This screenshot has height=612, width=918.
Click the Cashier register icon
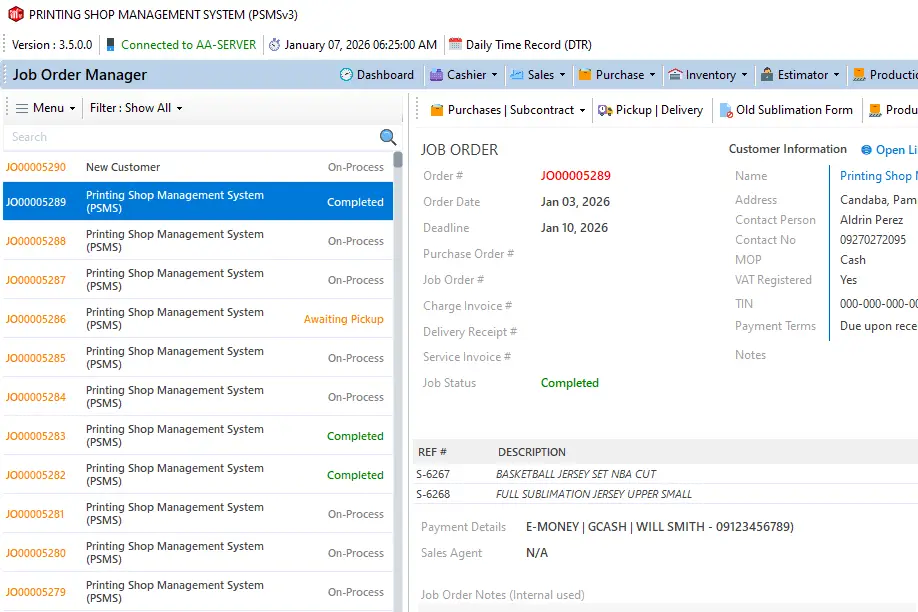[437, 75]
